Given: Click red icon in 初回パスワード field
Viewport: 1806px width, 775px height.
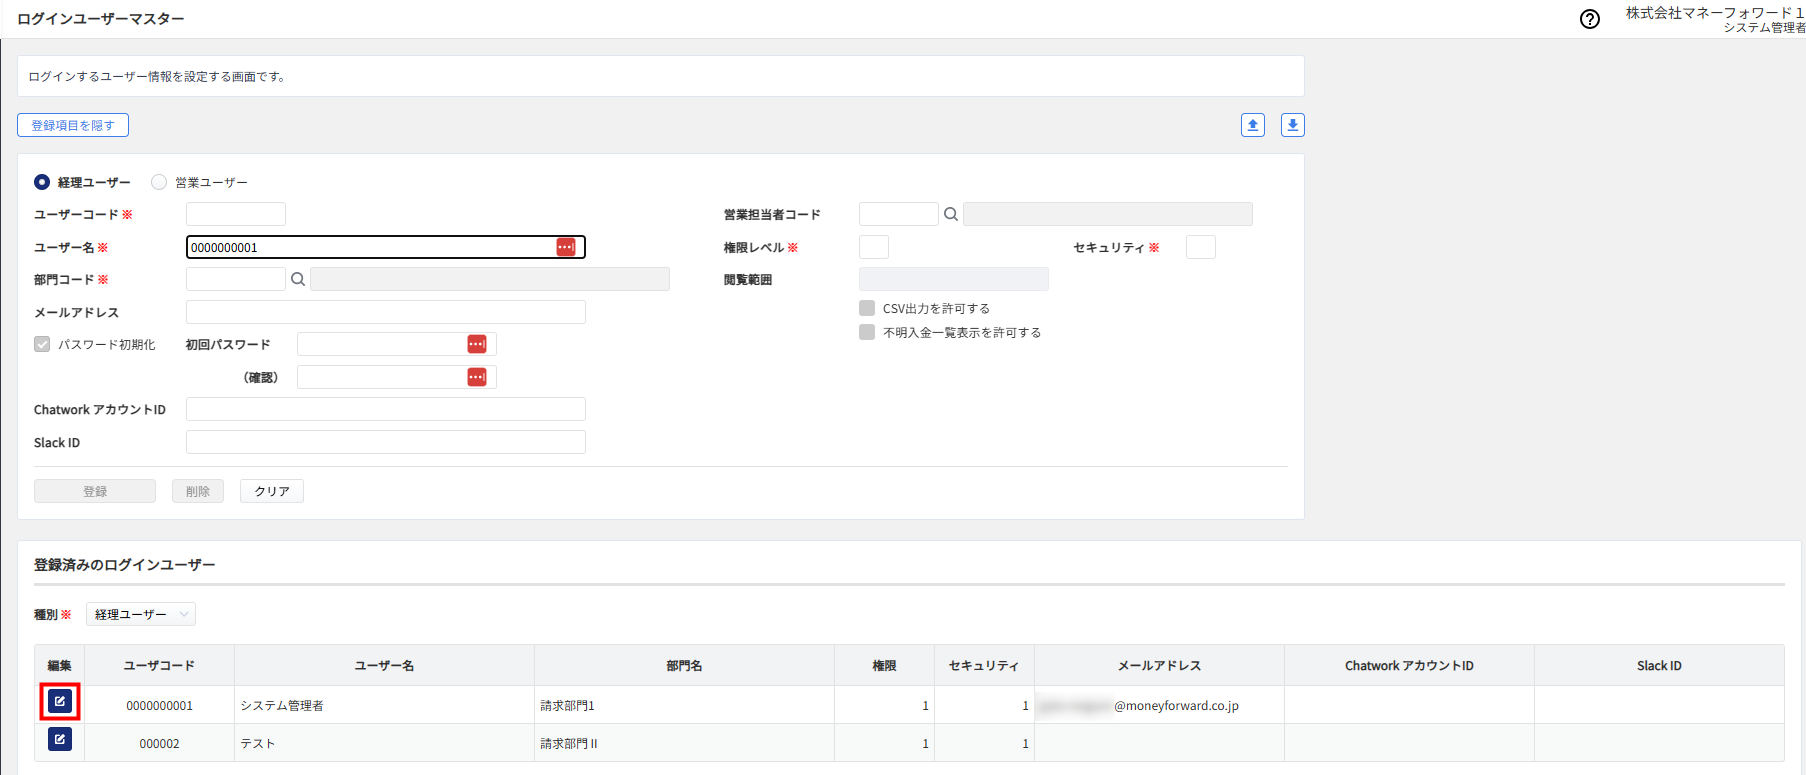Looking at the screenshot, I should 477,344.
